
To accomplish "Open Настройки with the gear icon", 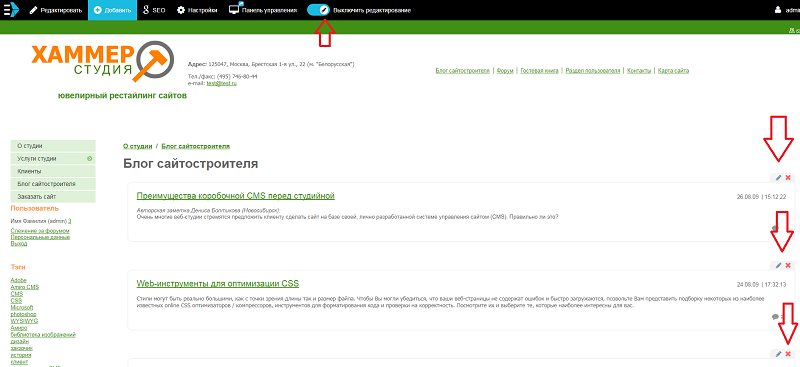I will pos(197,10).
